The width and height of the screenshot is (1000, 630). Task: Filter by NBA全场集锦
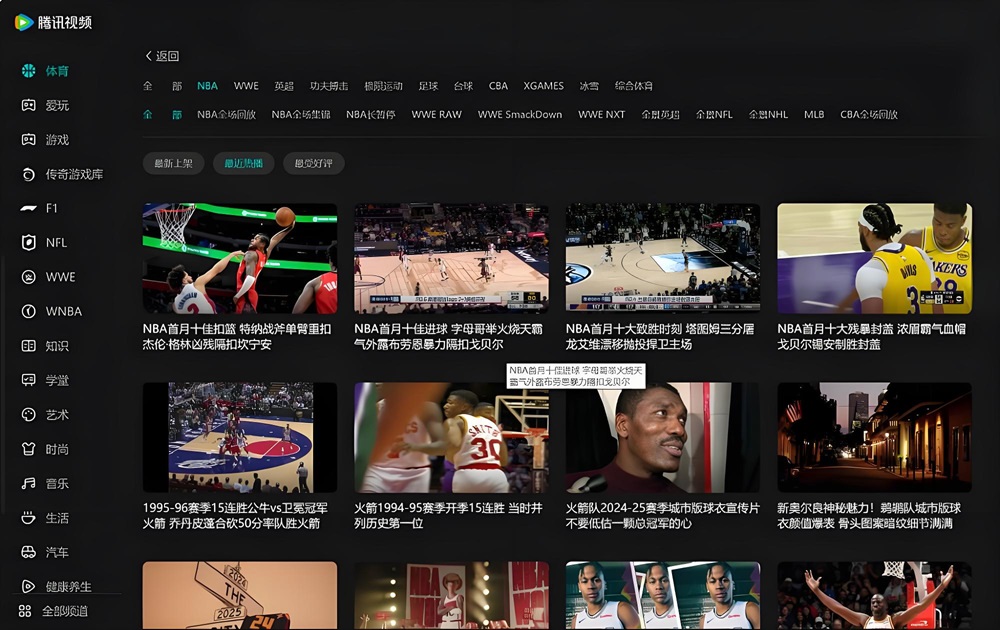(301, 115)
